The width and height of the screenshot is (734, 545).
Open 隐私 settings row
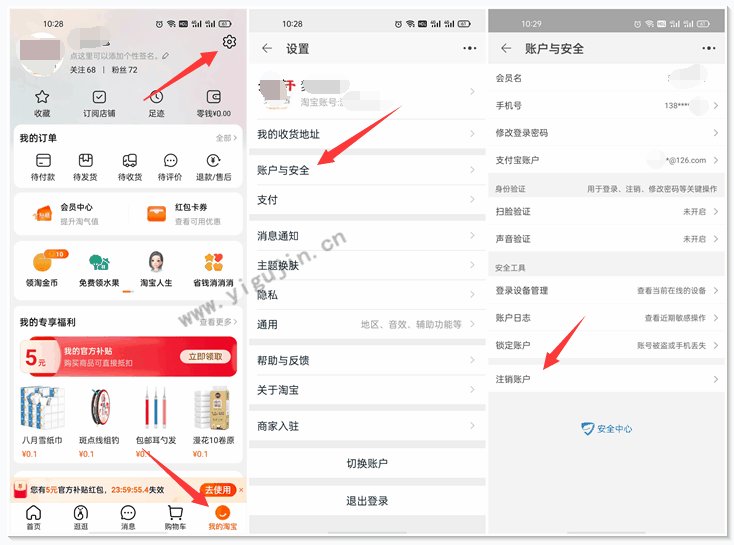[367, 295]
